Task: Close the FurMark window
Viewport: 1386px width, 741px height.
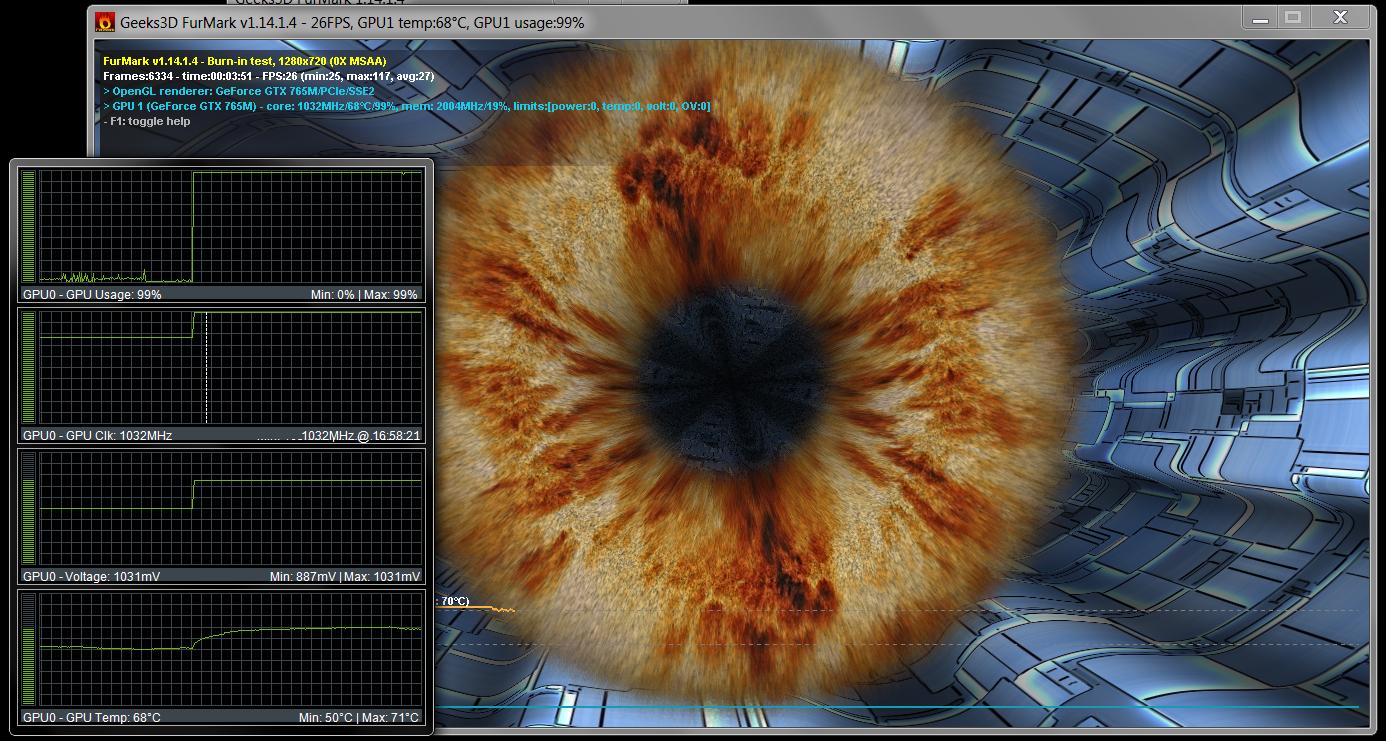Action: 1341,18
